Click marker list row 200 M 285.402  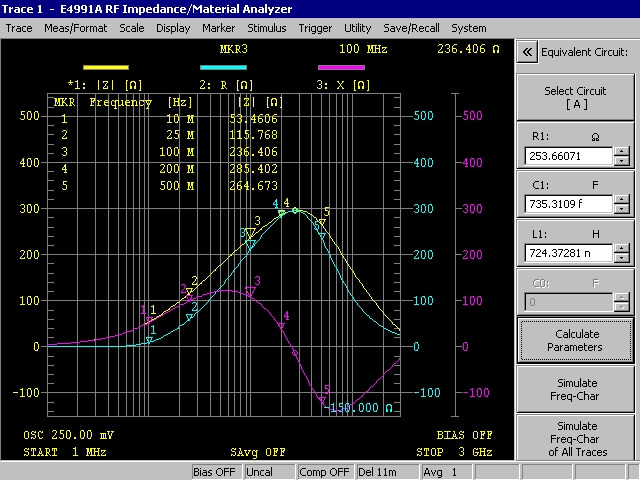pos(169,169)
